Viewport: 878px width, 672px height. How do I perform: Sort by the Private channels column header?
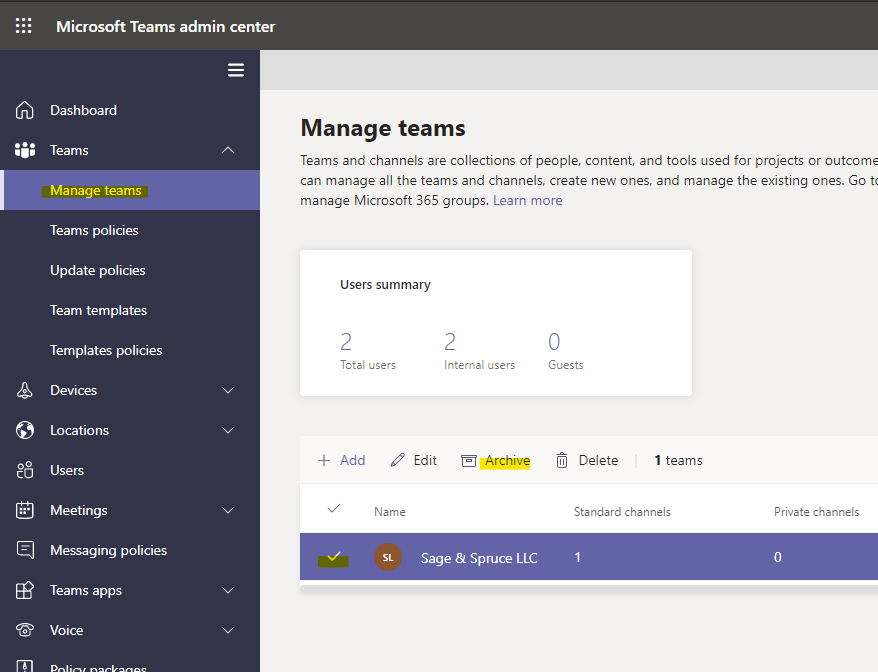tap(816, 512)
